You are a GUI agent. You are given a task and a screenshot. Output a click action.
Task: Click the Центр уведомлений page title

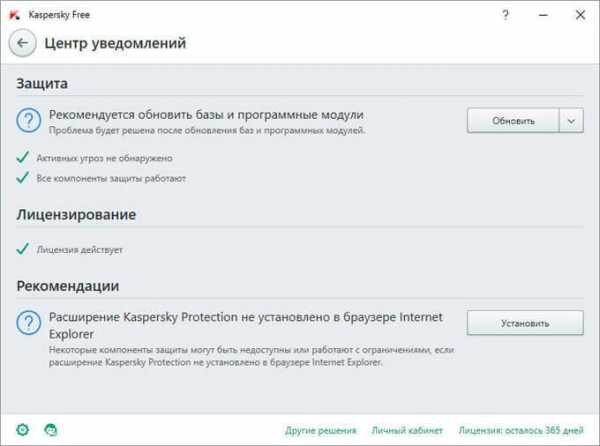pyautogui.click(x=115, y=43)
